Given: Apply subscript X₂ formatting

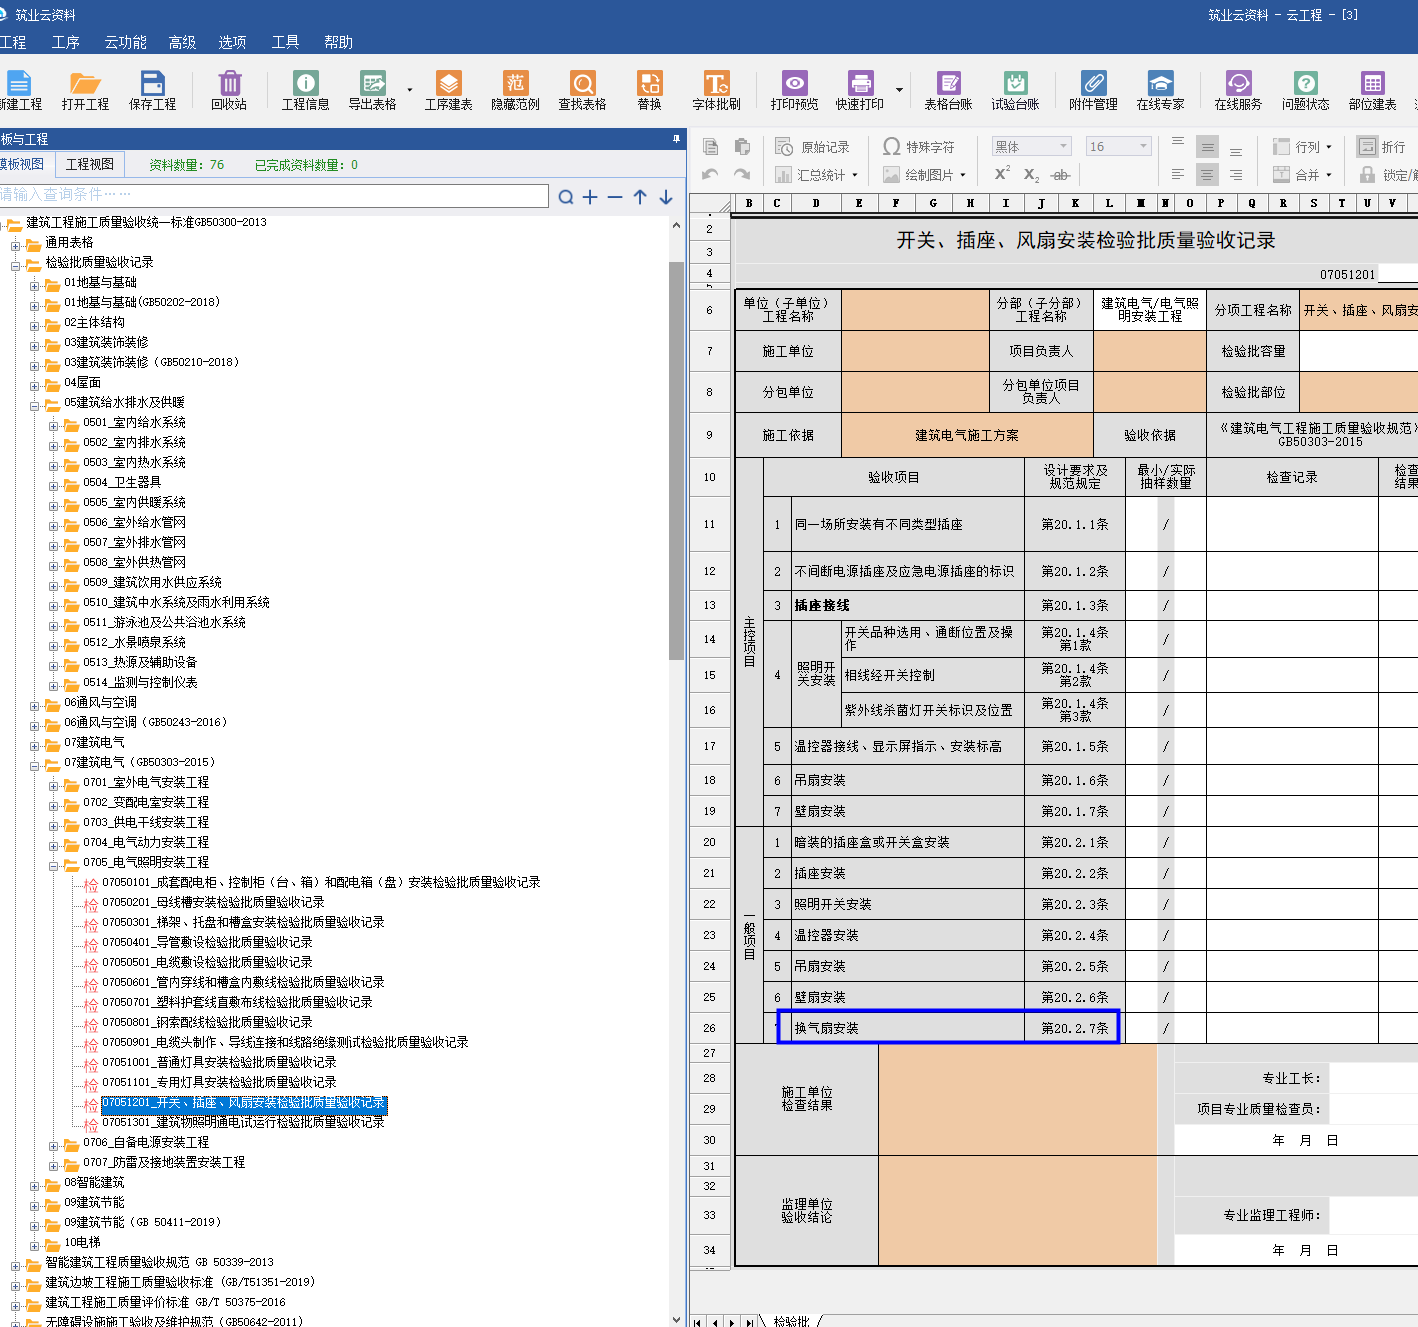Looking at the screenshot, I should pos(1031,175).
